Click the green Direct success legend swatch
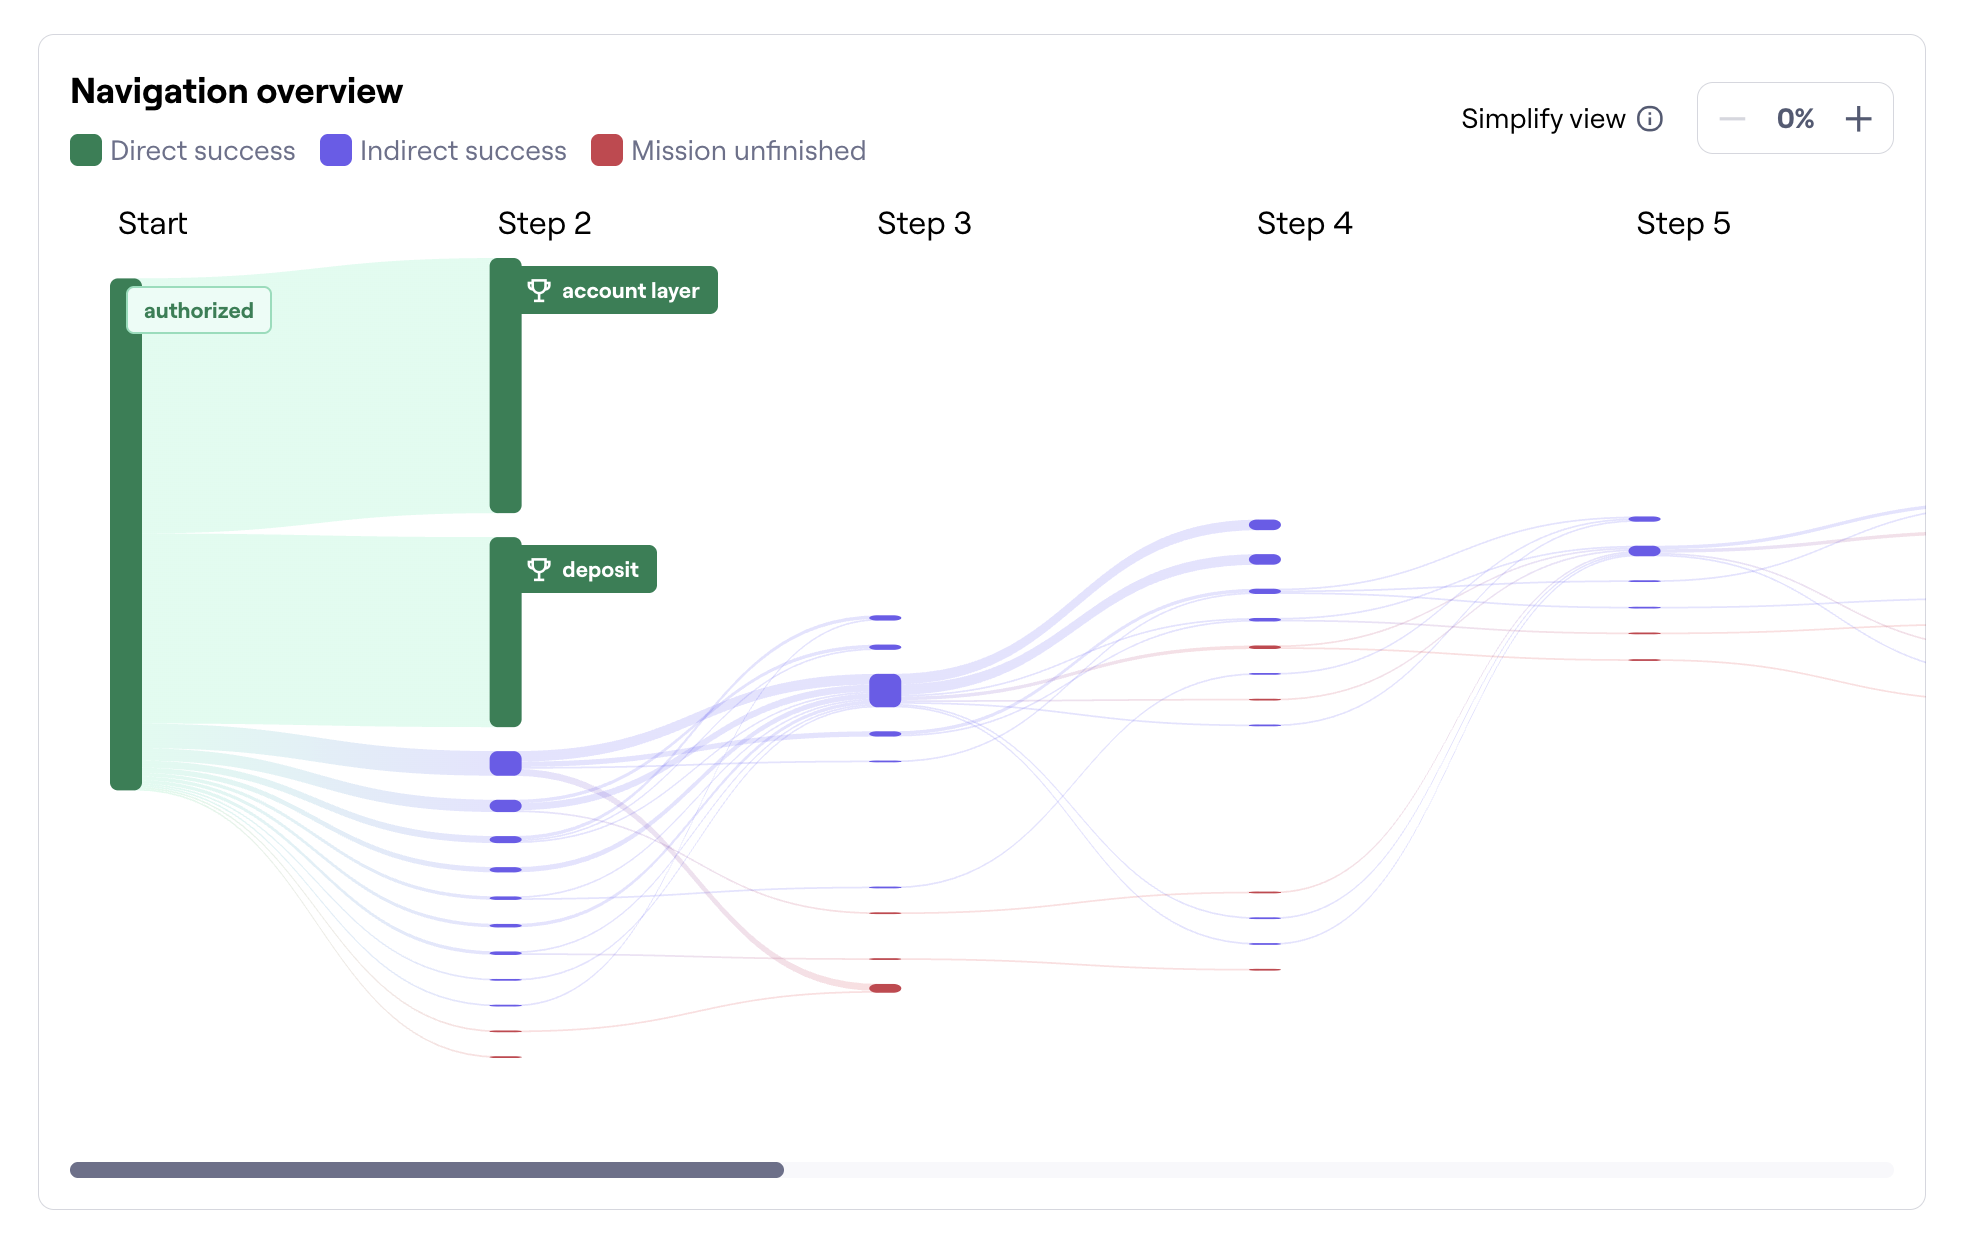Viewport: 1966px width, 1246px height. pyautogui.click(x=86, y=150)
